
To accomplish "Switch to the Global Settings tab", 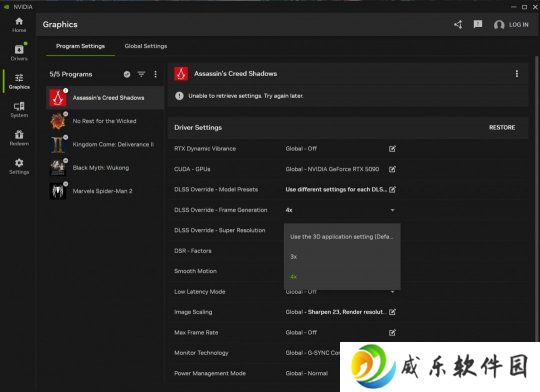I will click(x=146, y=46).
